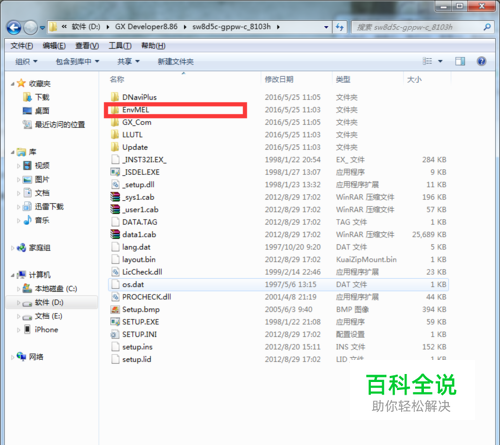The width and height of the screenshot is (500, 445).
Task: Collapse the 收藏夹 favorites group
Action: (12, 84)
